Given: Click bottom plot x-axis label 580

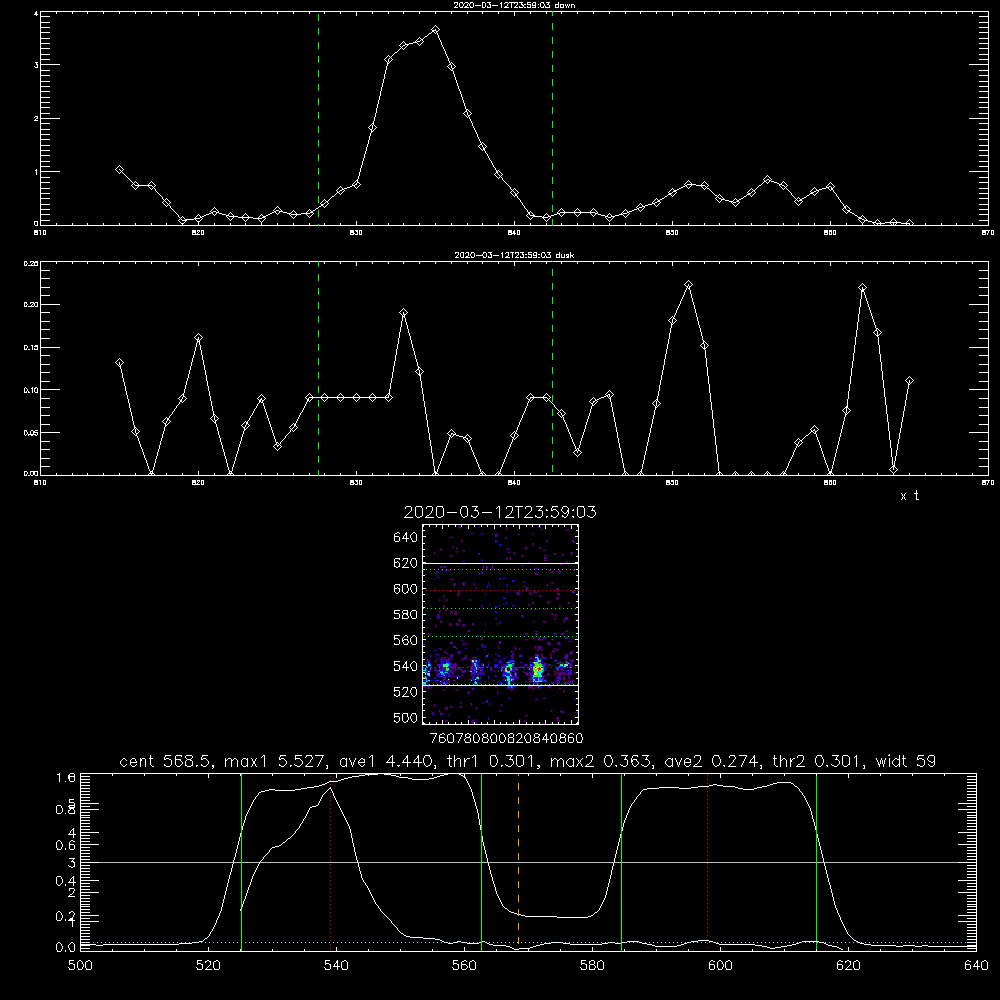Looking at the screenshot, I should 592,966.
